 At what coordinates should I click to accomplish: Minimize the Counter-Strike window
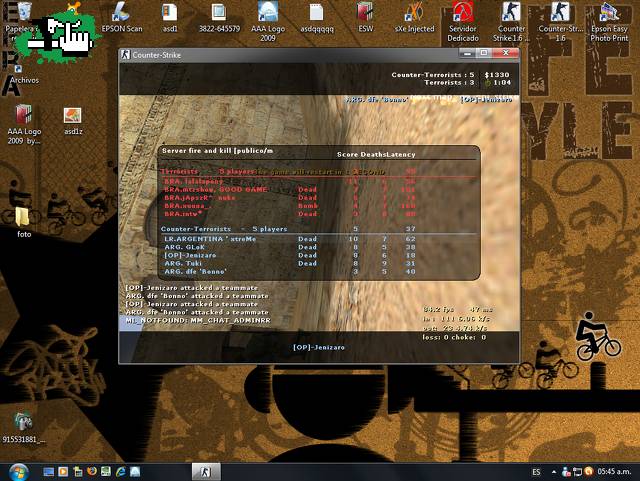pyautogui.click(x=467, y=53)
